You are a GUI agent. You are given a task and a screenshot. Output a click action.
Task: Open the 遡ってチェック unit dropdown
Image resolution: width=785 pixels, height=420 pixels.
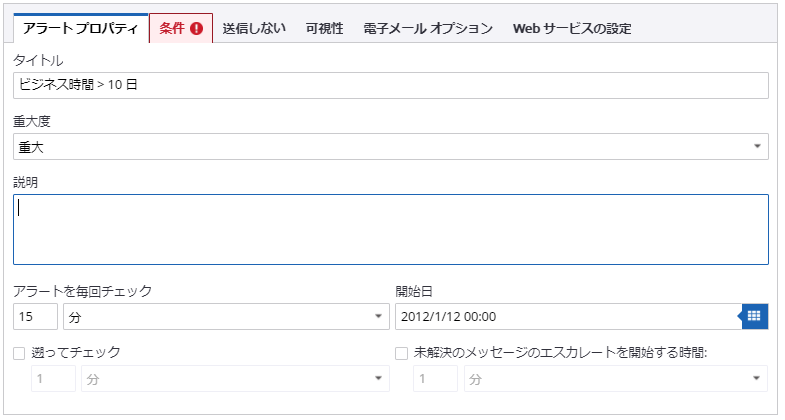pos(235,379)
